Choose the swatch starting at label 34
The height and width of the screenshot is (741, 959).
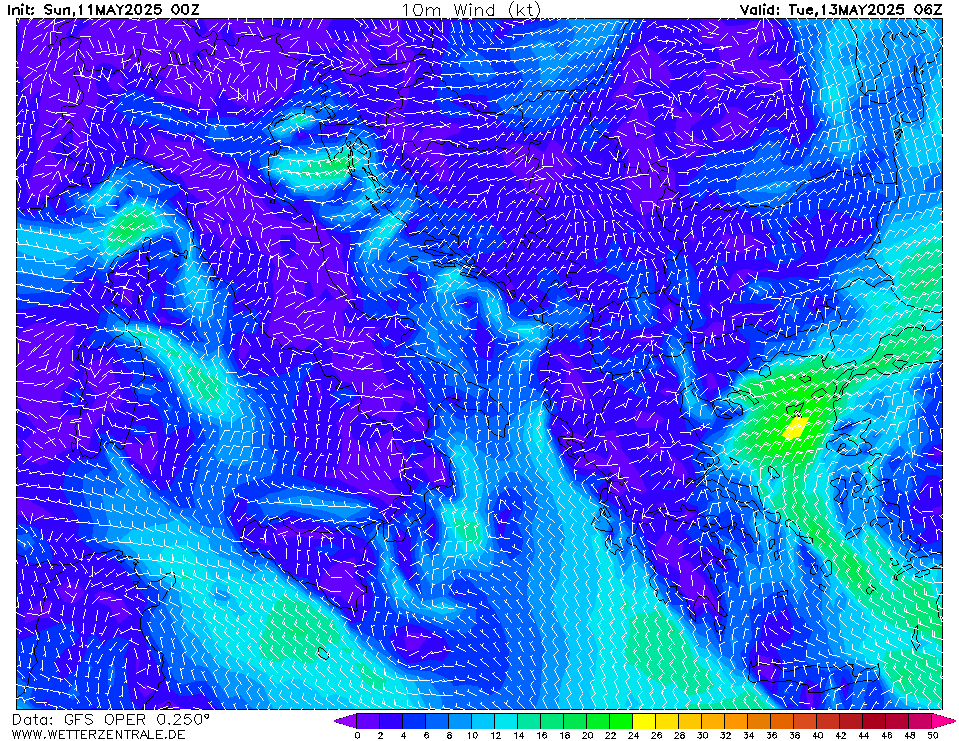[760, 721]
